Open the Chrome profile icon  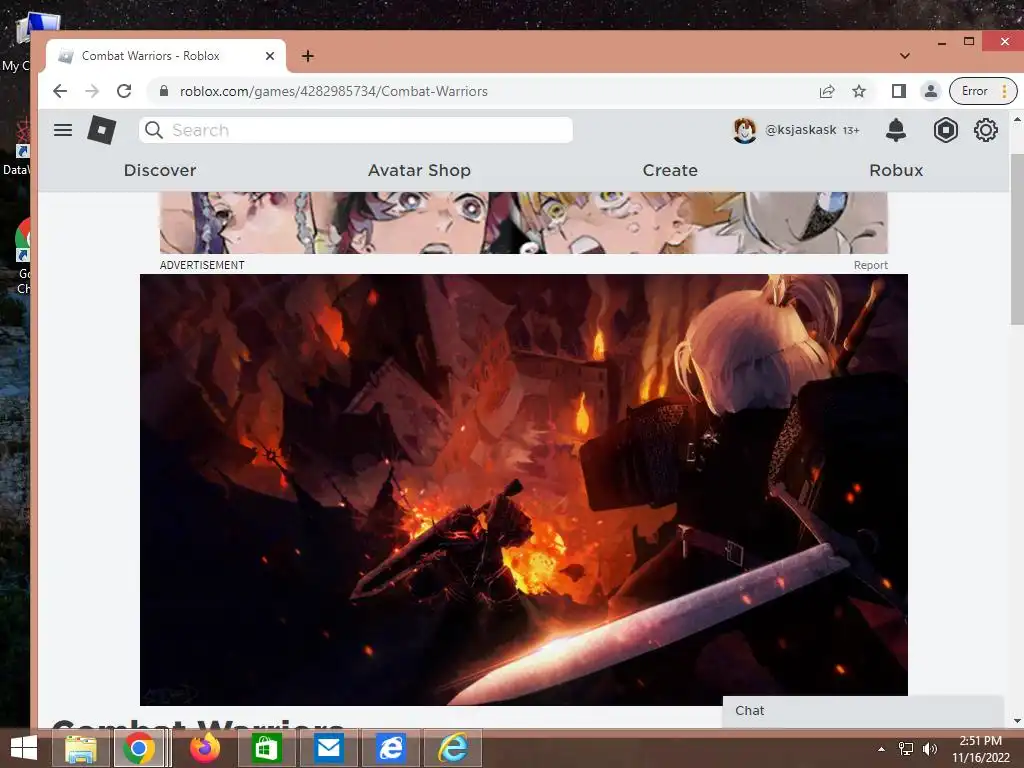pos(931,91)
